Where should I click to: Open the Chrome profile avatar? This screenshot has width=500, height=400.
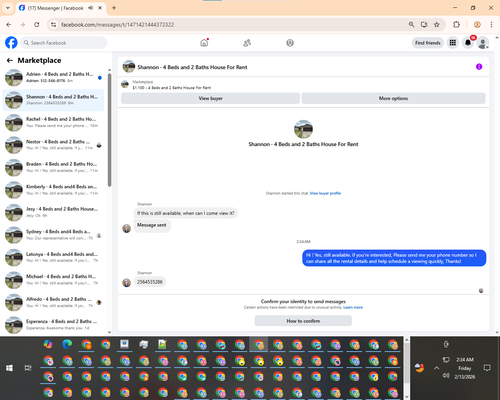pos(477,25)
